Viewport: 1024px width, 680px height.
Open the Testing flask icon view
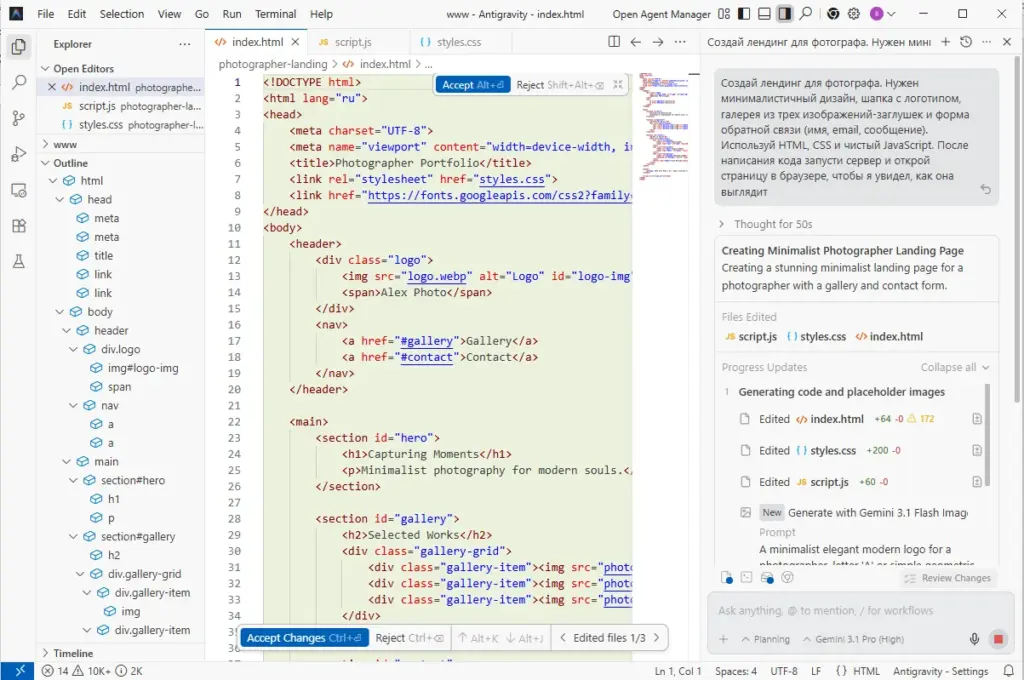click(x=18, y=262)
